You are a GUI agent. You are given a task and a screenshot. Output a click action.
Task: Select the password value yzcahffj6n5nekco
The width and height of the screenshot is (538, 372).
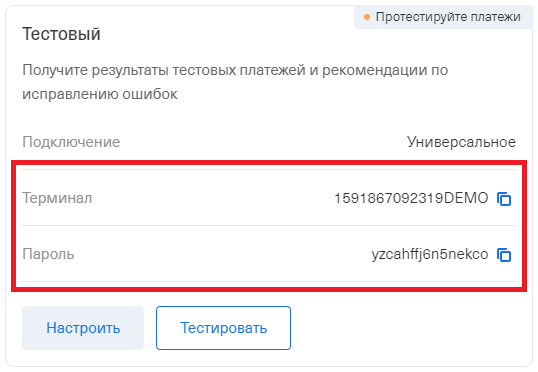tap(430, 255)
